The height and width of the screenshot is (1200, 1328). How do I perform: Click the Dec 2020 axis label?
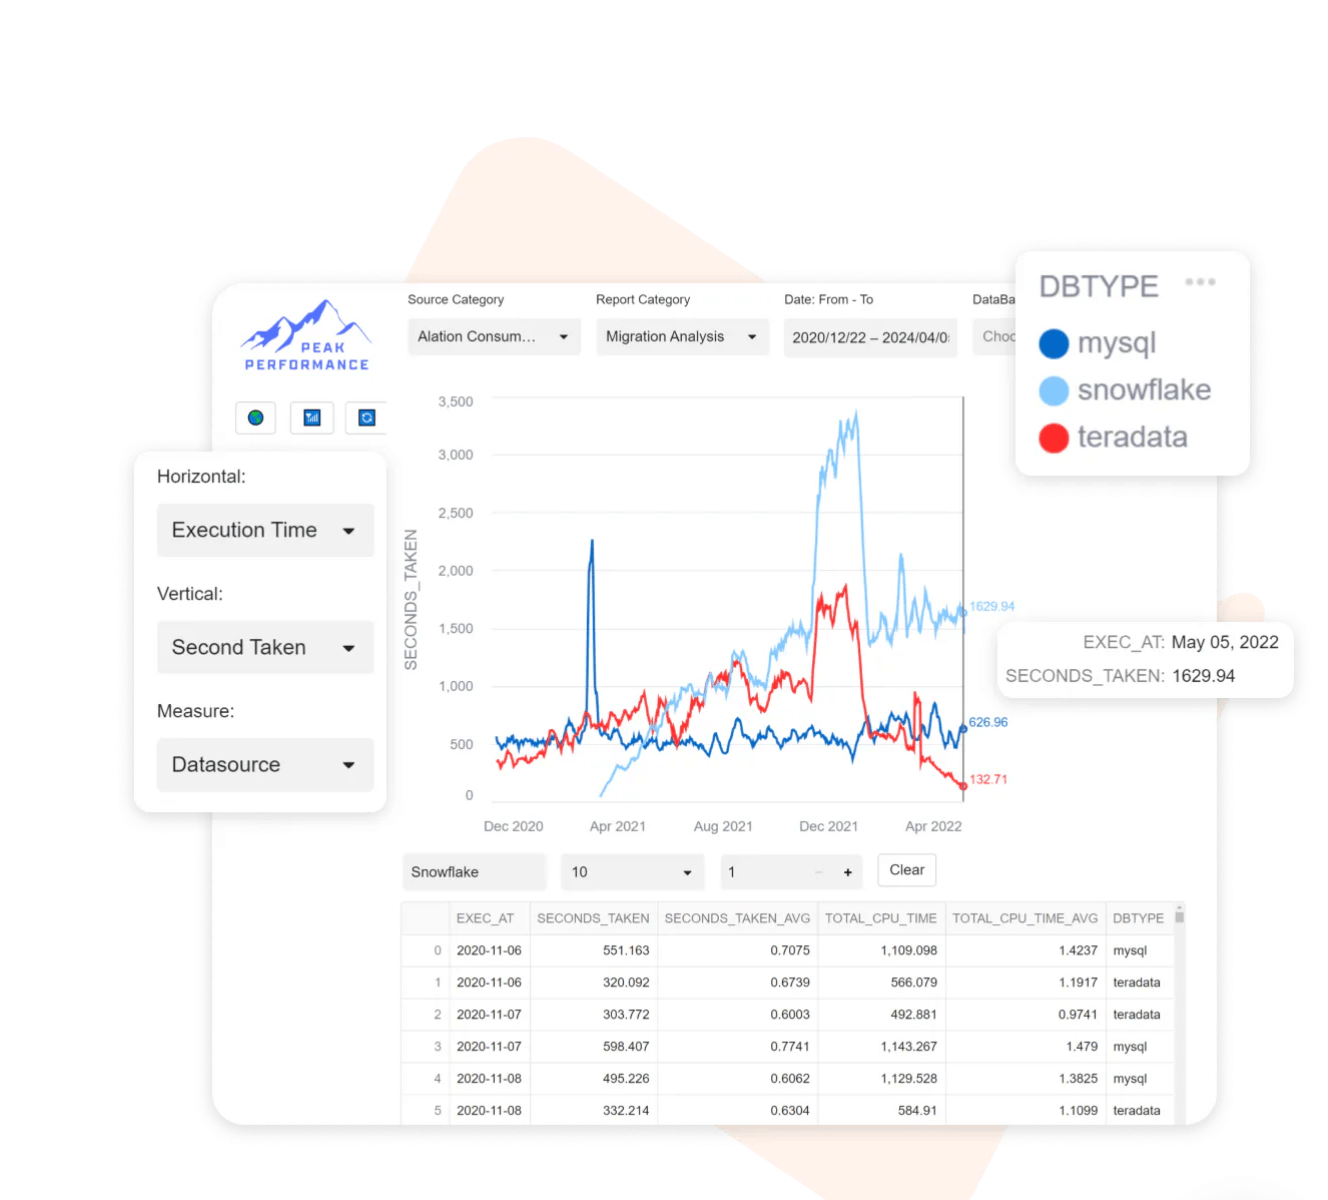[x=513, y=826]
